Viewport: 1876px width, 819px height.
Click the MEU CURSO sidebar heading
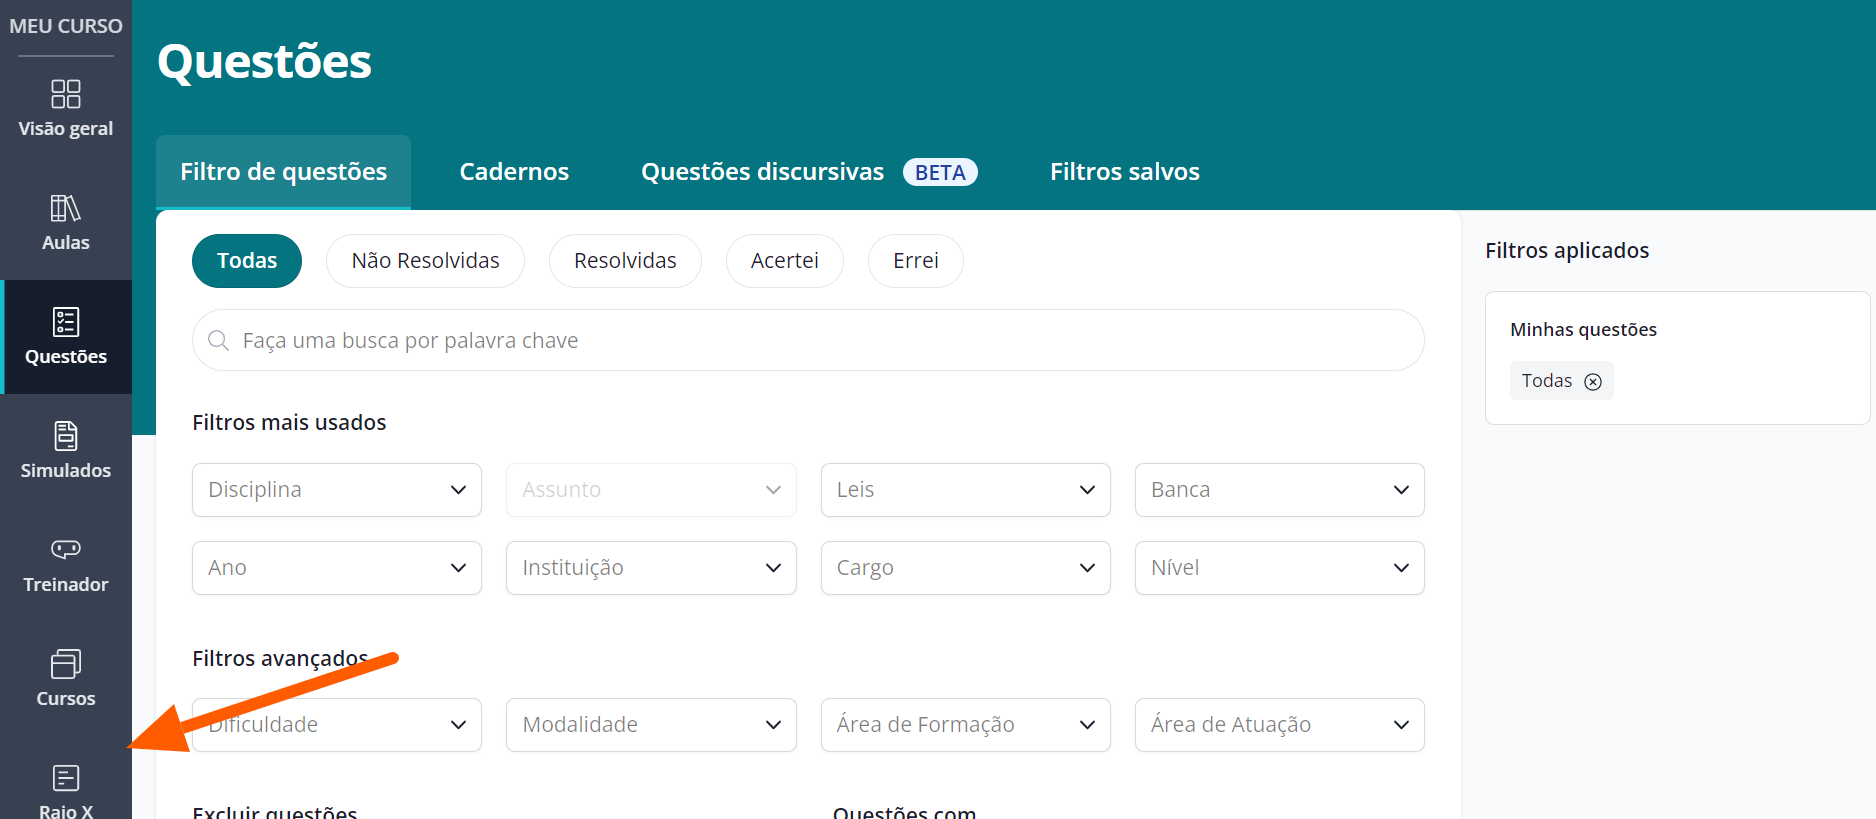(66, 26)
